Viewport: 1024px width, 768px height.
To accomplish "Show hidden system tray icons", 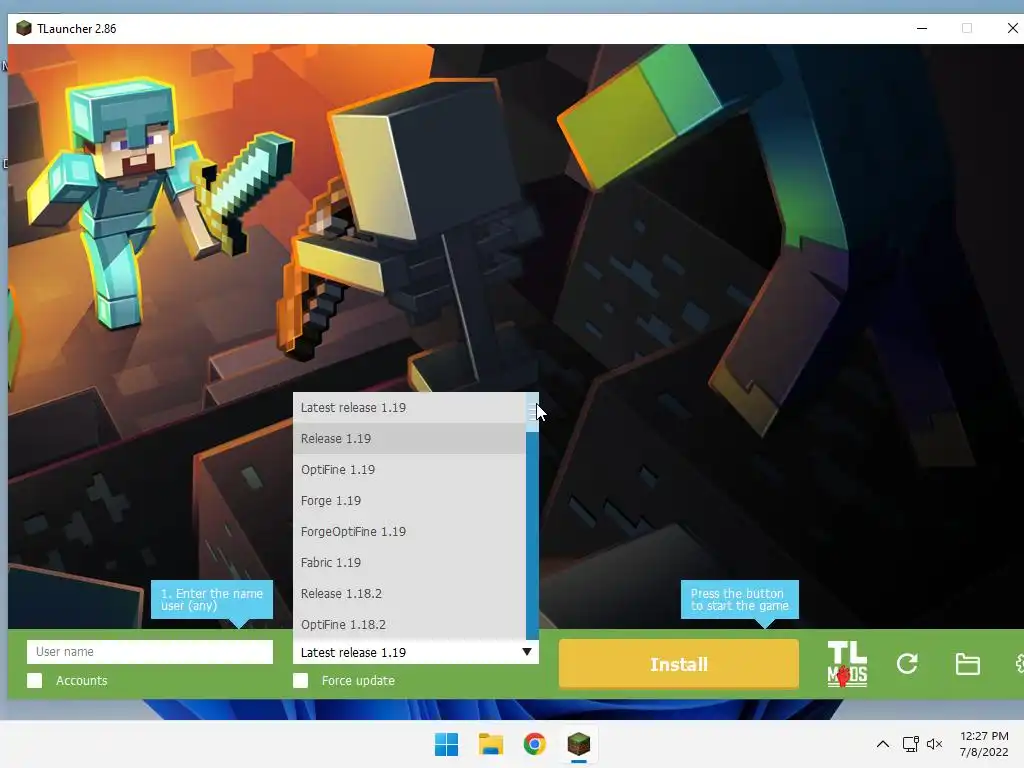I will pyautogui.click(x=882, y=744).
